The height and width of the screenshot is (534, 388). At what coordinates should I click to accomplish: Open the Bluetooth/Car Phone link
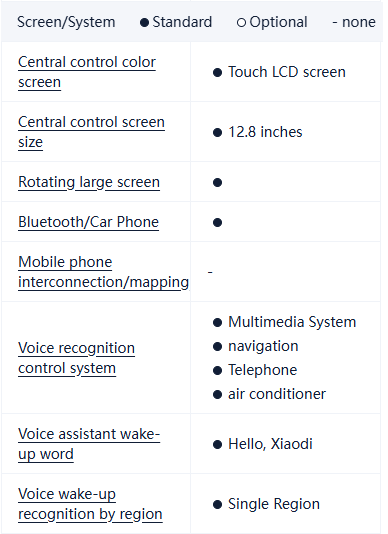(x=89, y=222)
